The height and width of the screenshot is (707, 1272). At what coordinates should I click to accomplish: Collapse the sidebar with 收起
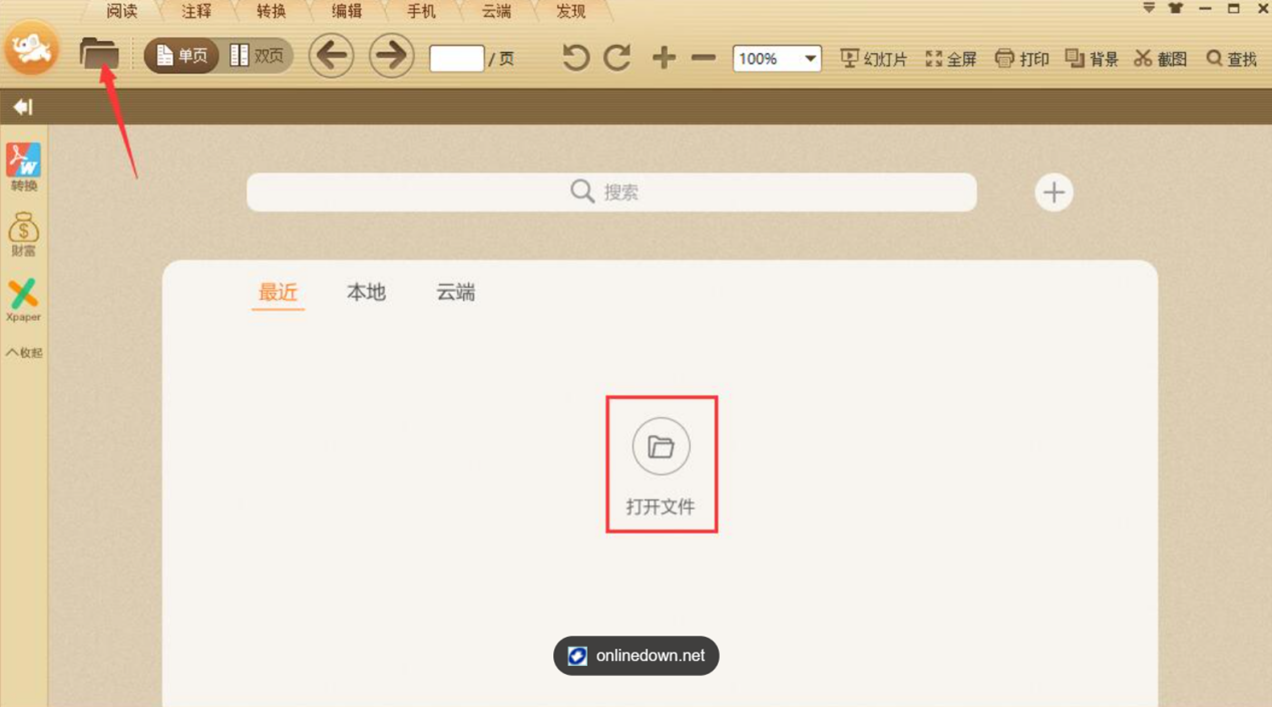[23, 352]
